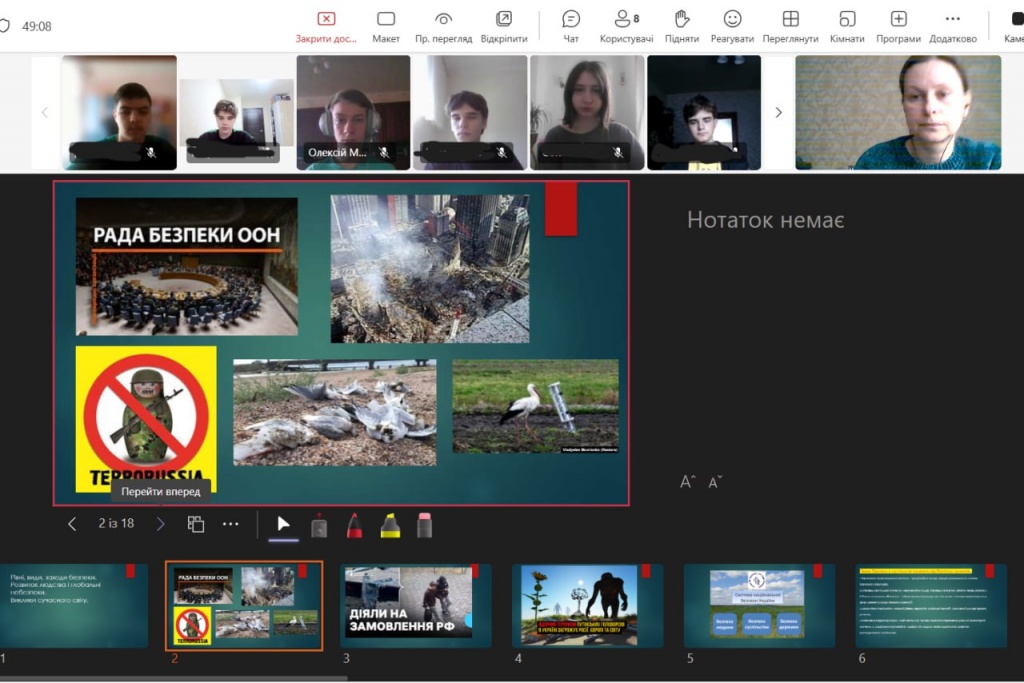Open the Макет layout menu

click(386, 26)
